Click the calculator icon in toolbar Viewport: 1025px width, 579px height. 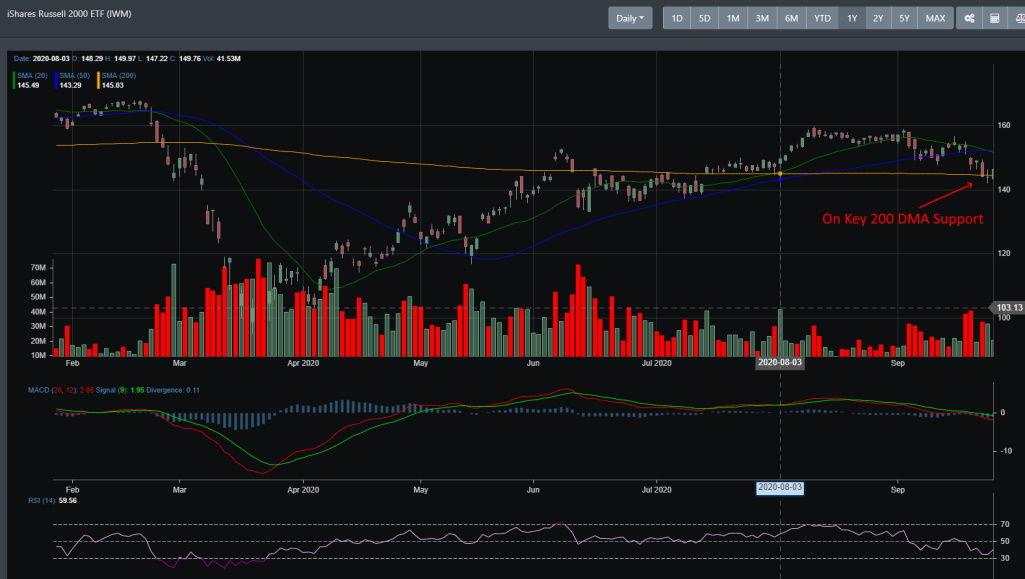[994, 18]
